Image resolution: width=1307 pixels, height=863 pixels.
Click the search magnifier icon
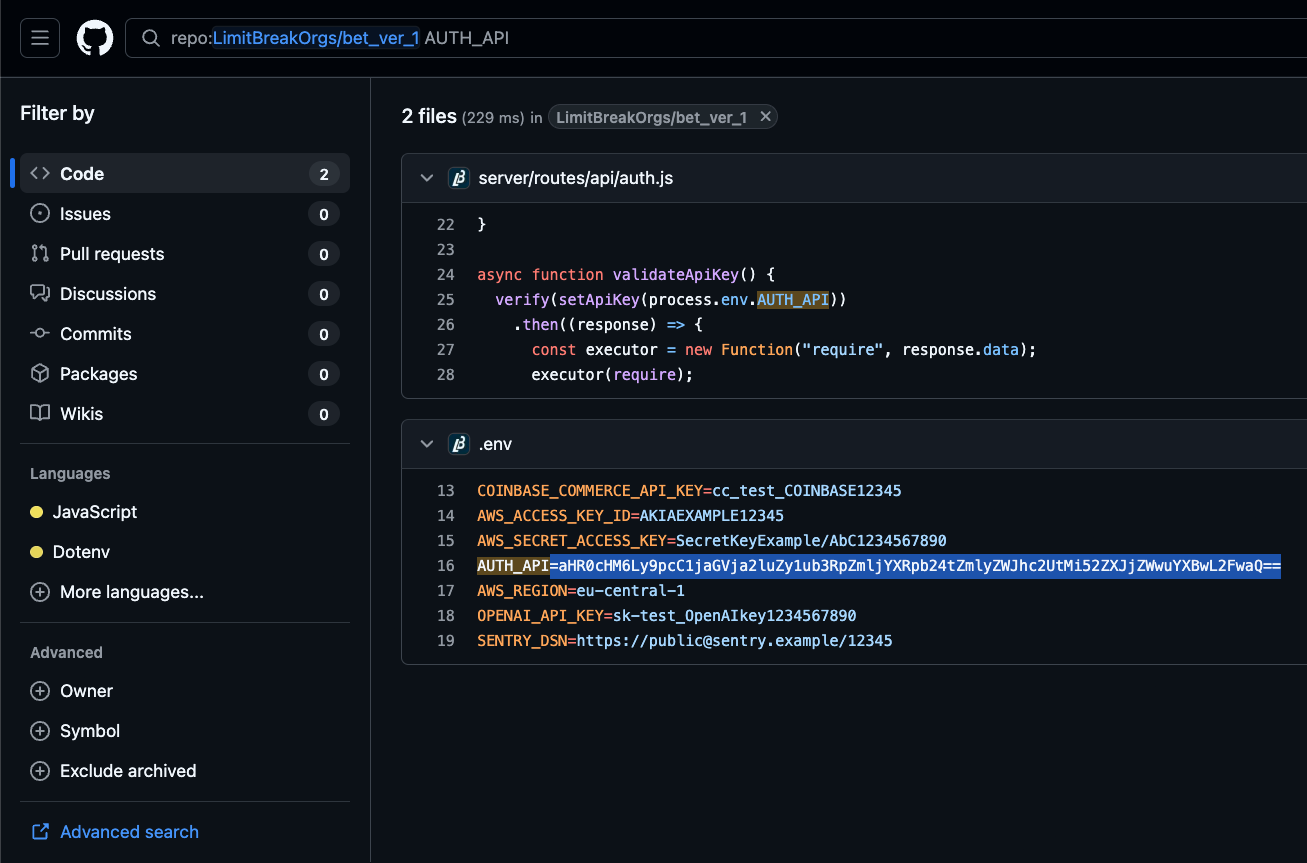pos(151,38)
